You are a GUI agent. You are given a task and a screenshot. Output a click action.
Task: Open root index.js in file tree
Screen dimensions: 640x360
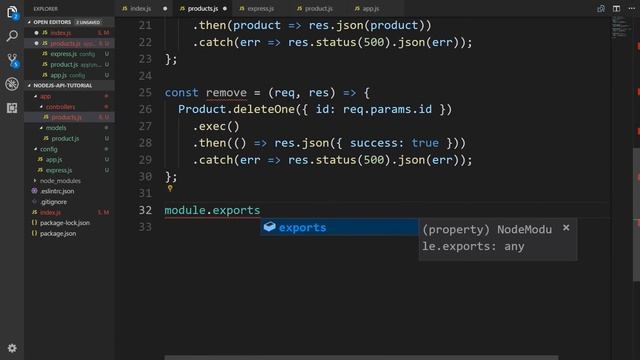coord(69,212)
